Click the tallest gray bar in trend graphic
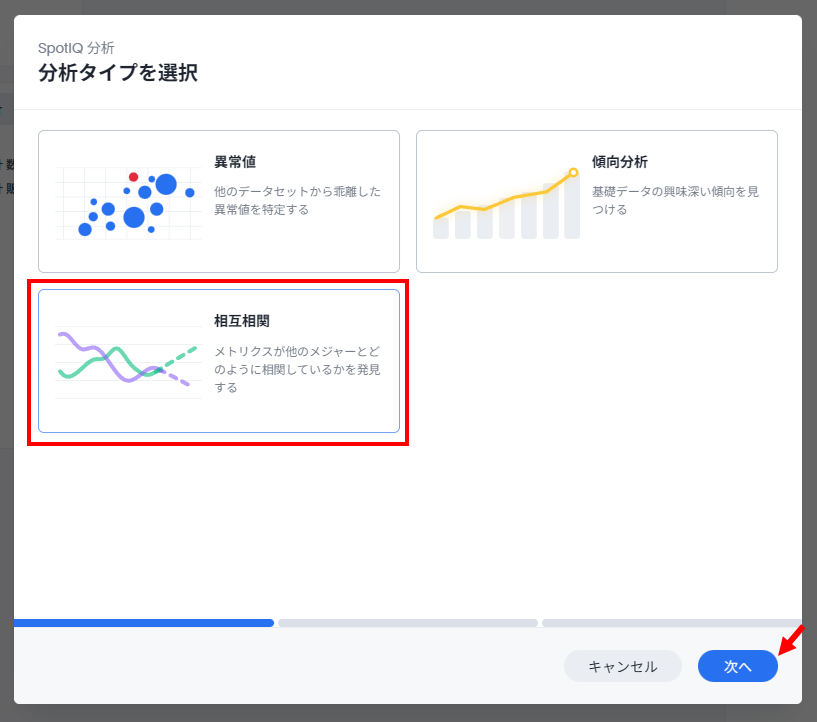 572,209
